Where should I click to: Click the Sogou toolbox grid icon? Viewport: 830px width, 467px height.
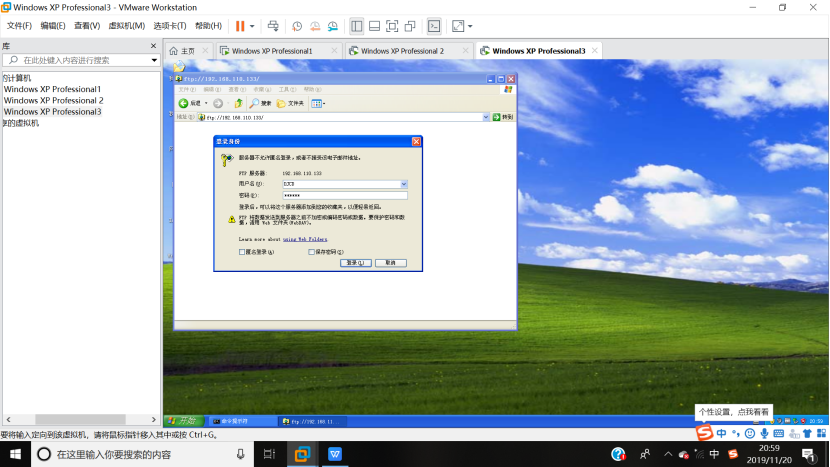pyautogui.click(x=821, y=434)
